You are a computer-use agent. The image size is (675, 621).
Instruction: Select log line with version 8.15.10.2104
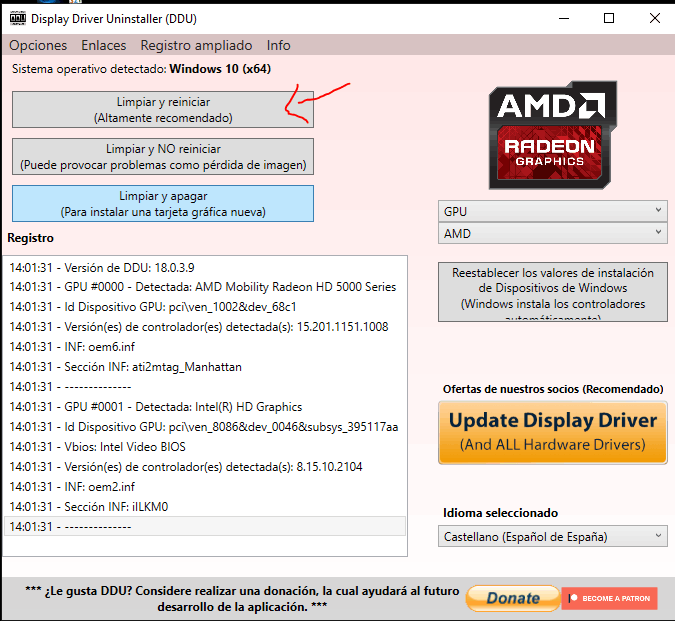(205, 467)
